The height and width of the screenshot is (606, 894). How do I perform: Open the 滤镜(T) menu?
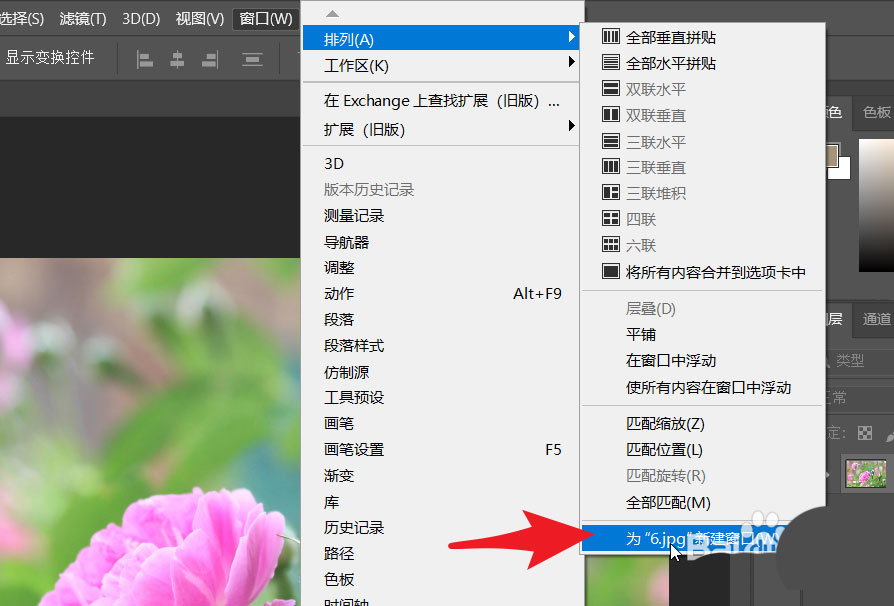coord(83,19)
